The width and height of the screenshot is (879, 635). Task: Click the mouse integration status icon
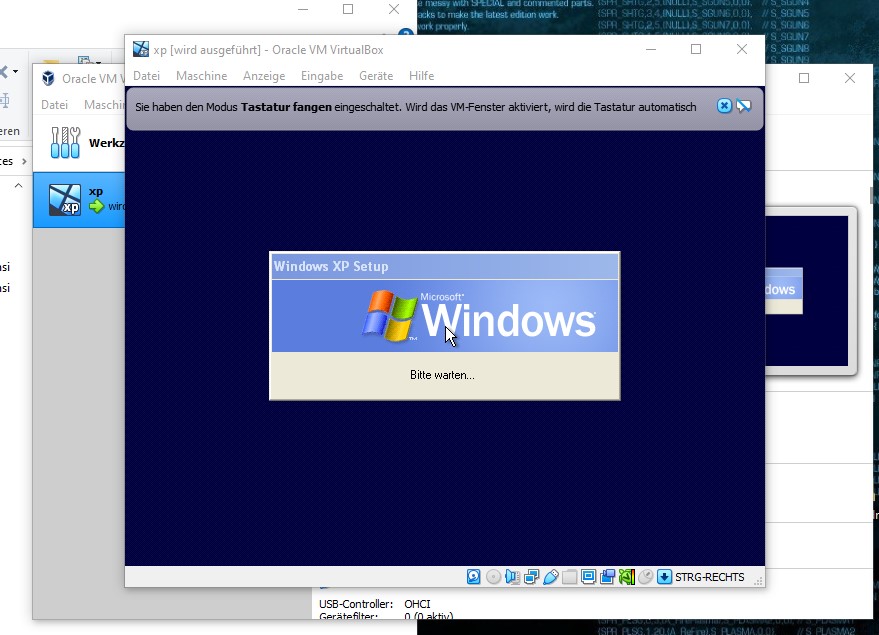pos(645,577)
